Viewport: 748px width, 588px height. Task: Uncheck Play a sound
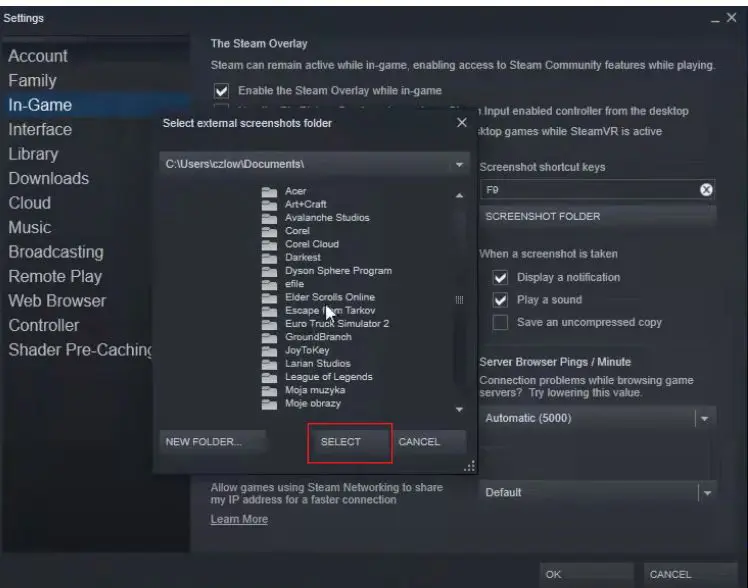coord(500,300)
